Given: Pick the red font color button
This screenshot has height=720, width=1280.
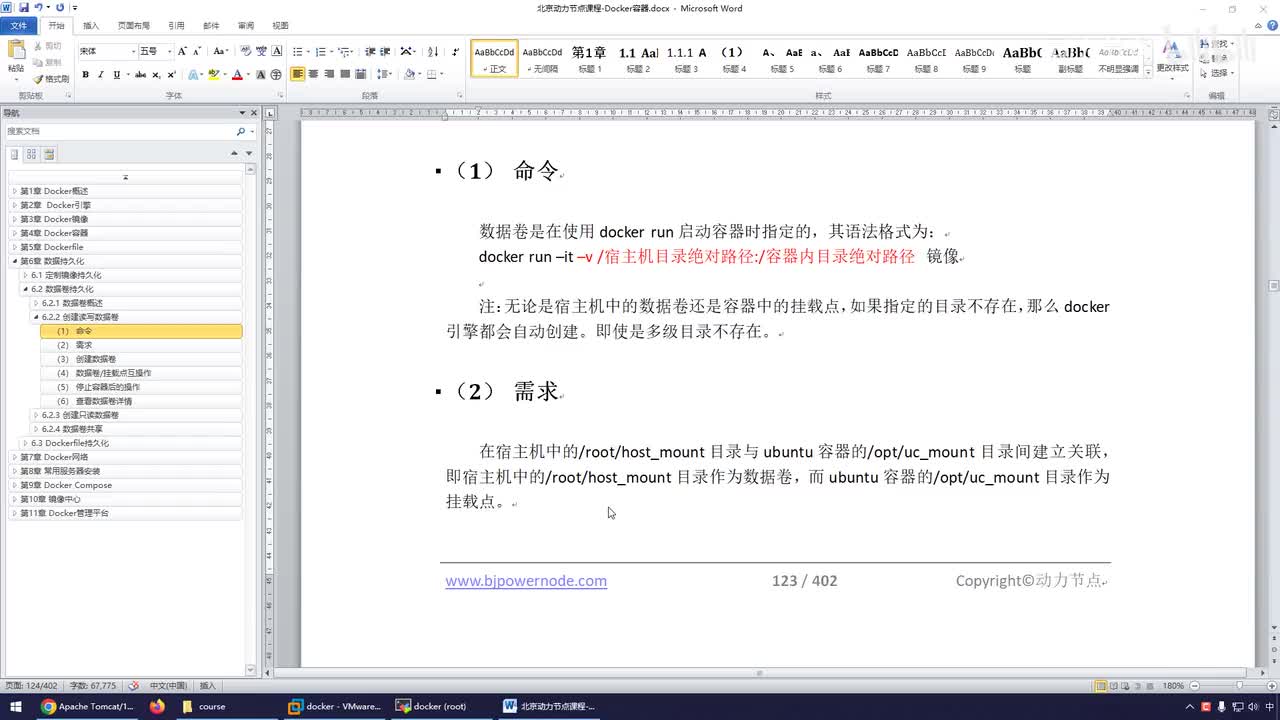Looking at the screenshot, I should pyautogui.click(x=237, y=75).
